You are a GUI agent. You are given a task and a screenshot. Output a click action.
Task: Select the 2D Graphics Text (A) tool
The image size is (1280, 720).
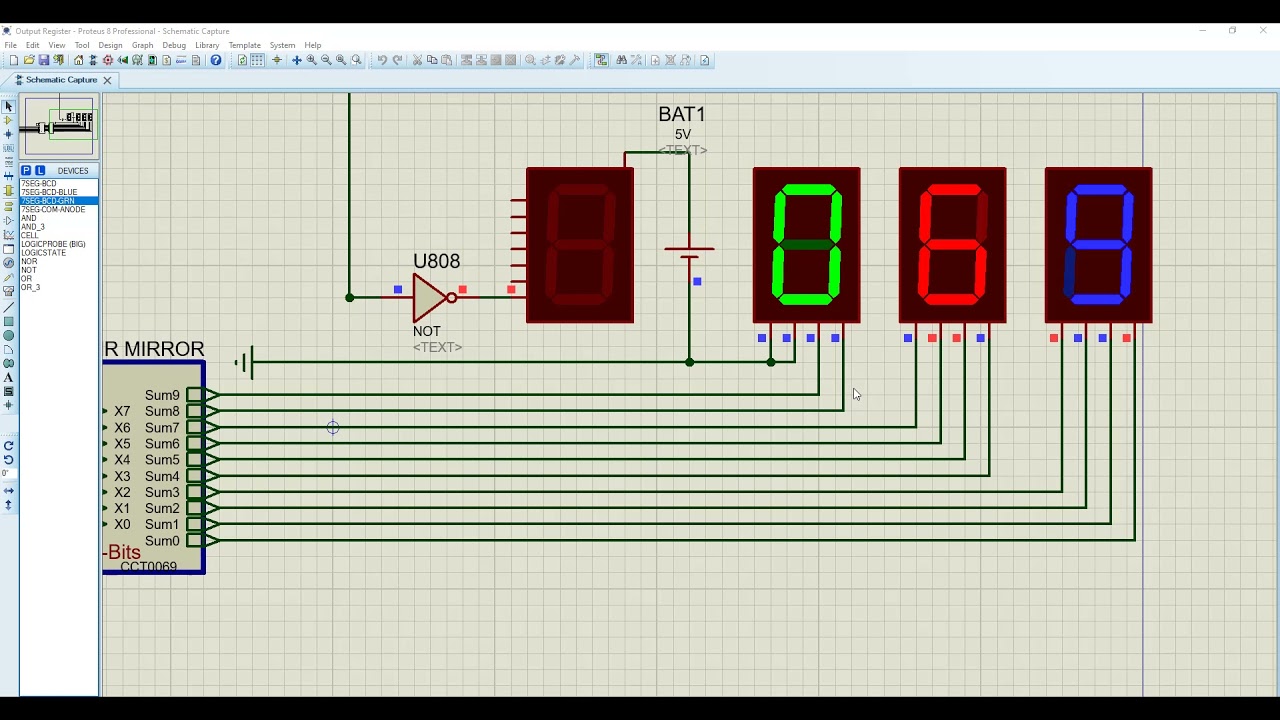click(8, 377)
